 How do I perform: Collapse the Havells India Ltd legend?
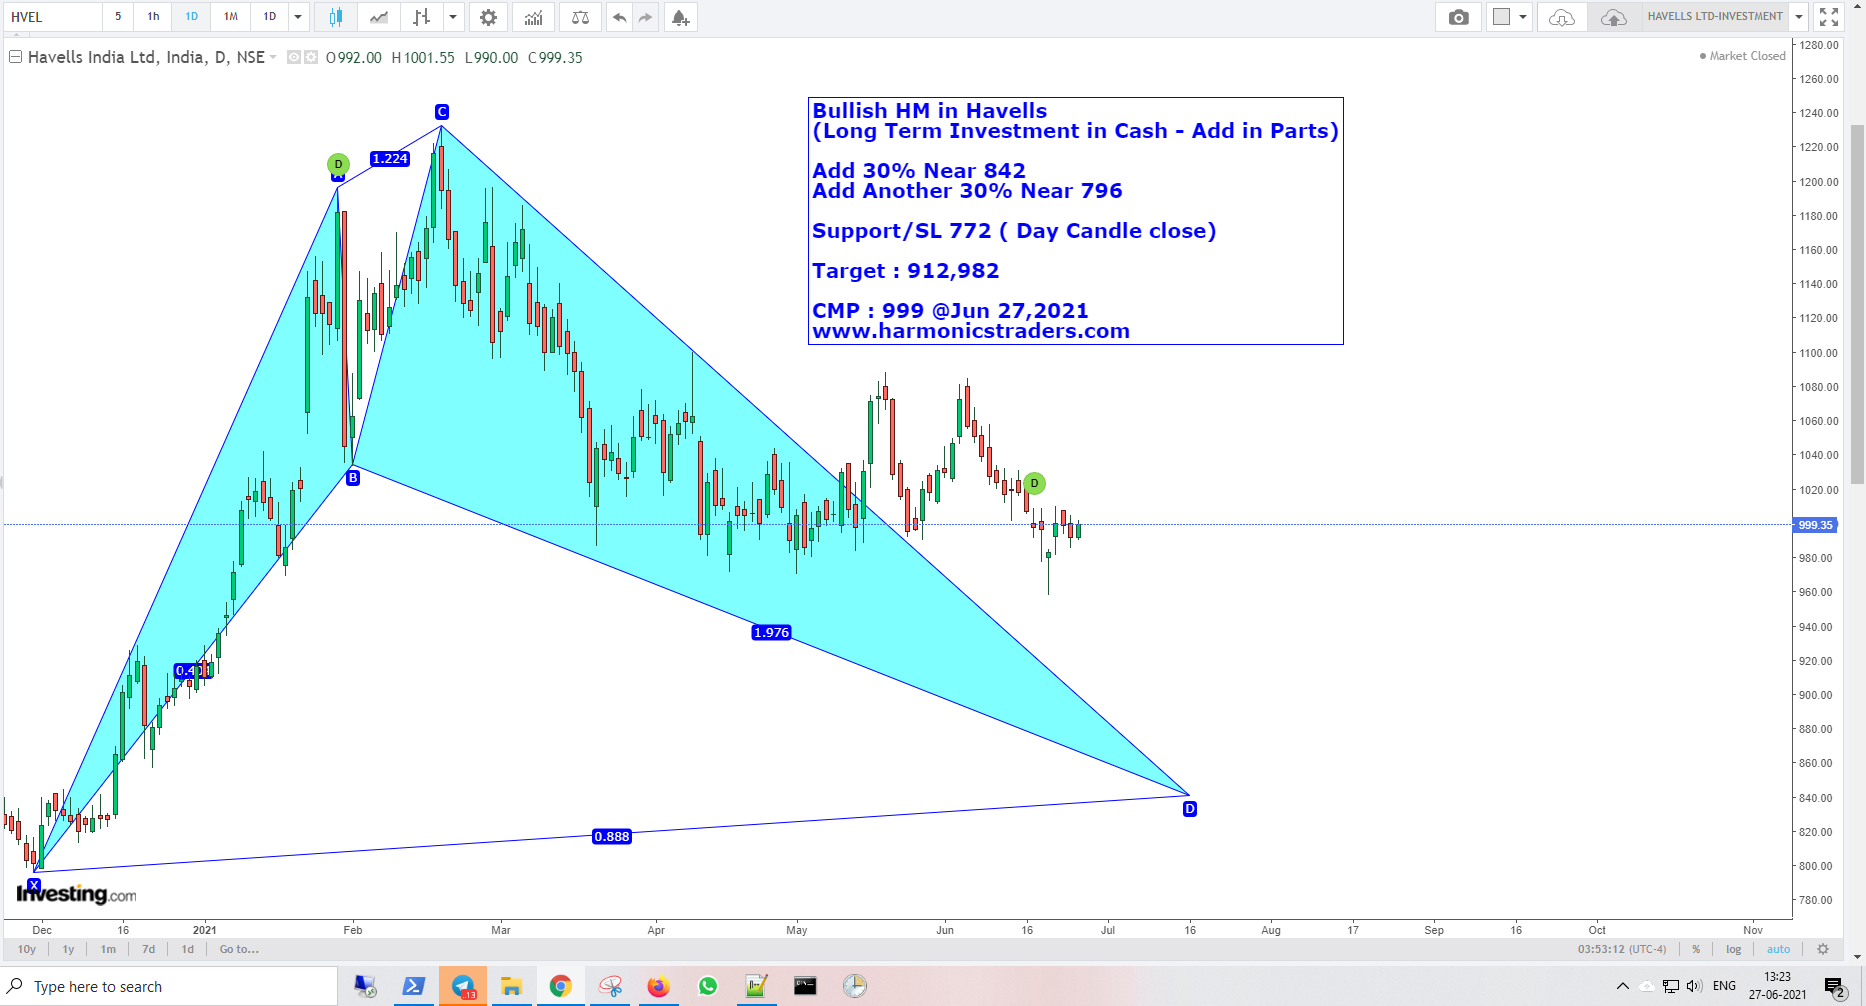(15, 57)
